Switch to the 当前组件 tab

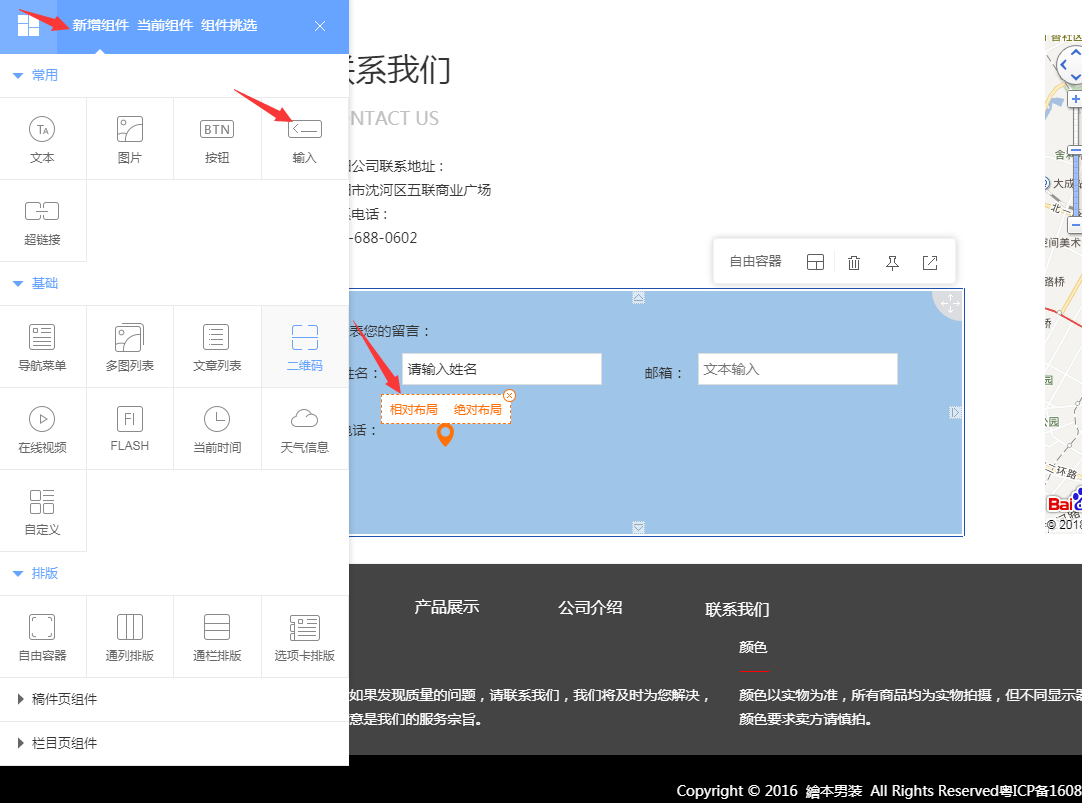pos(165,25)
